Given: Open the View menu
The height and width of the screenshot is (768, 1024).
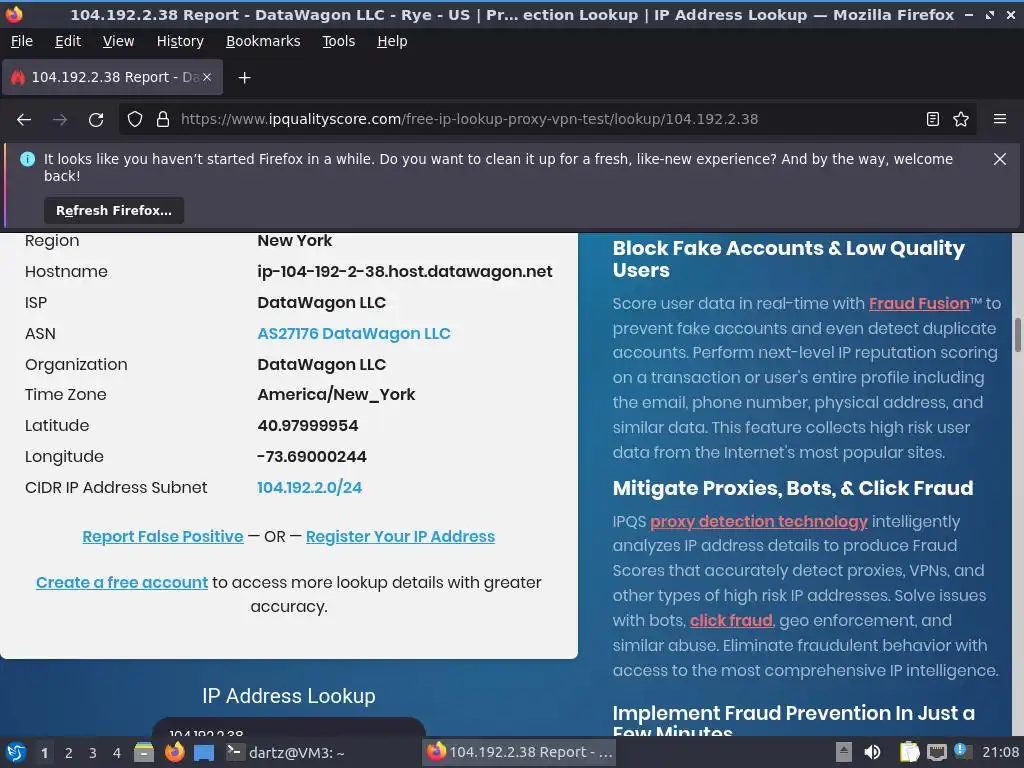Looking at the screenshot, I should [x=118, y=41].
